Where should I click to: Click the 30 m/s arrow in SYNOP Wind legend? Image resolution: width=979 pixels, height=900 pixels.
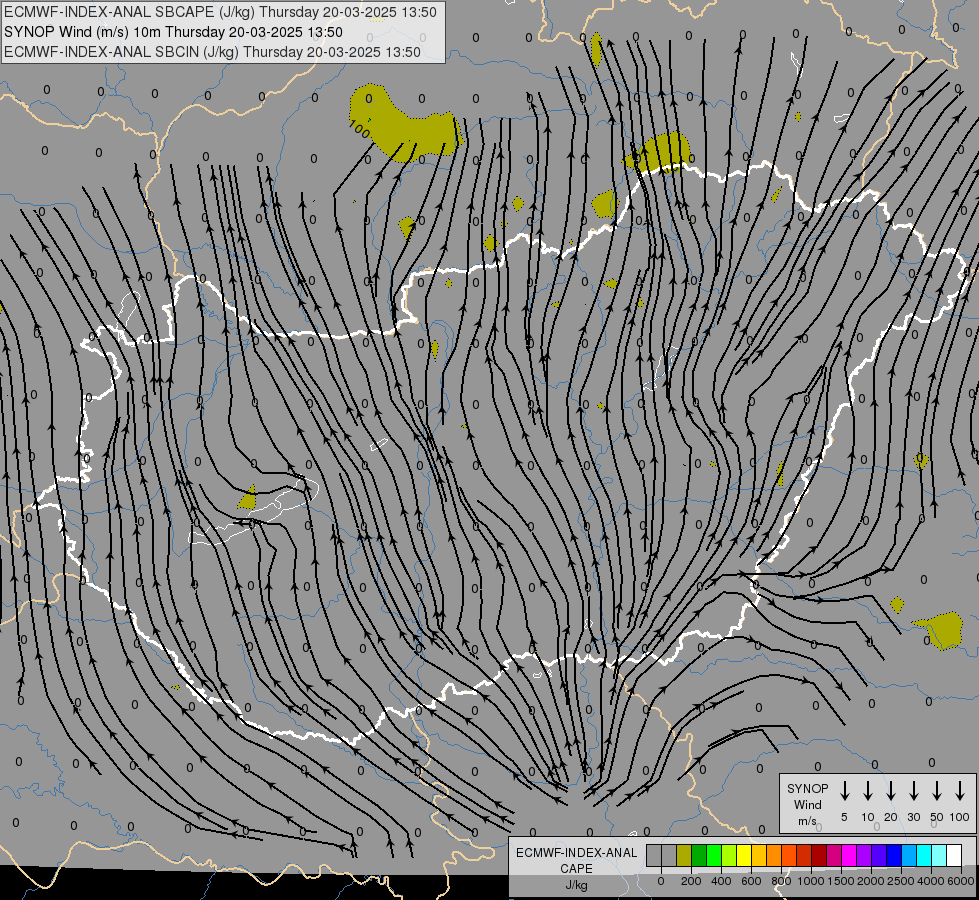[913, 790]
